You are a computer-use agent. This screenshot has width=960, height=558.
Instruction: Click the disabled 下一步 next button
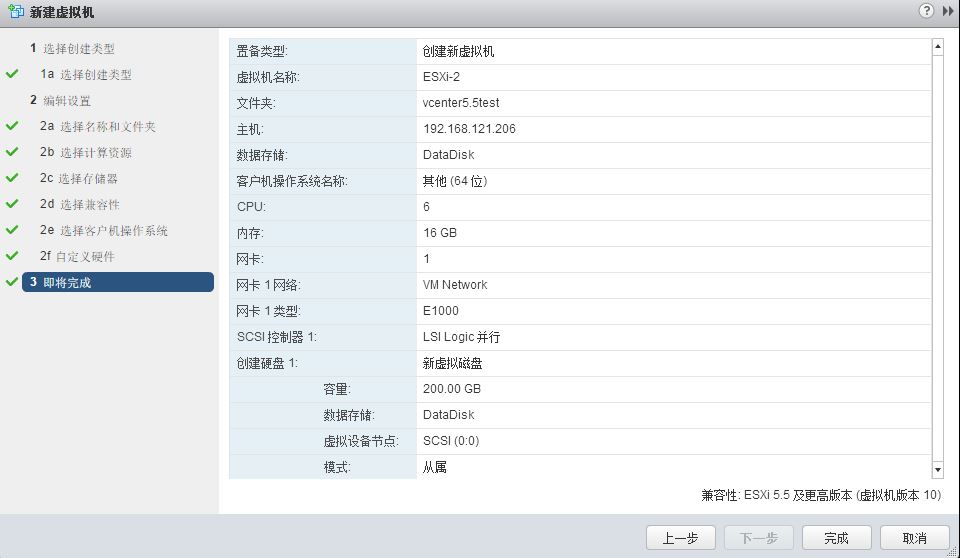coord(759,538)
